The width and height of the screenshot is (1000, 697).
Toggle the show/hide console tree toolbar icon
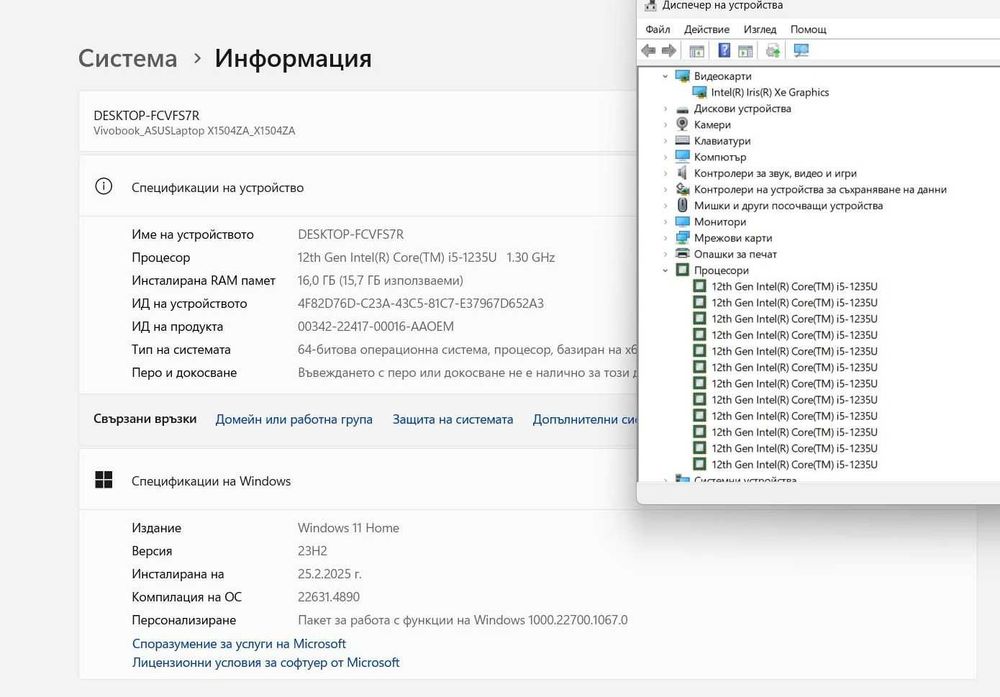[x=696, y=51]
